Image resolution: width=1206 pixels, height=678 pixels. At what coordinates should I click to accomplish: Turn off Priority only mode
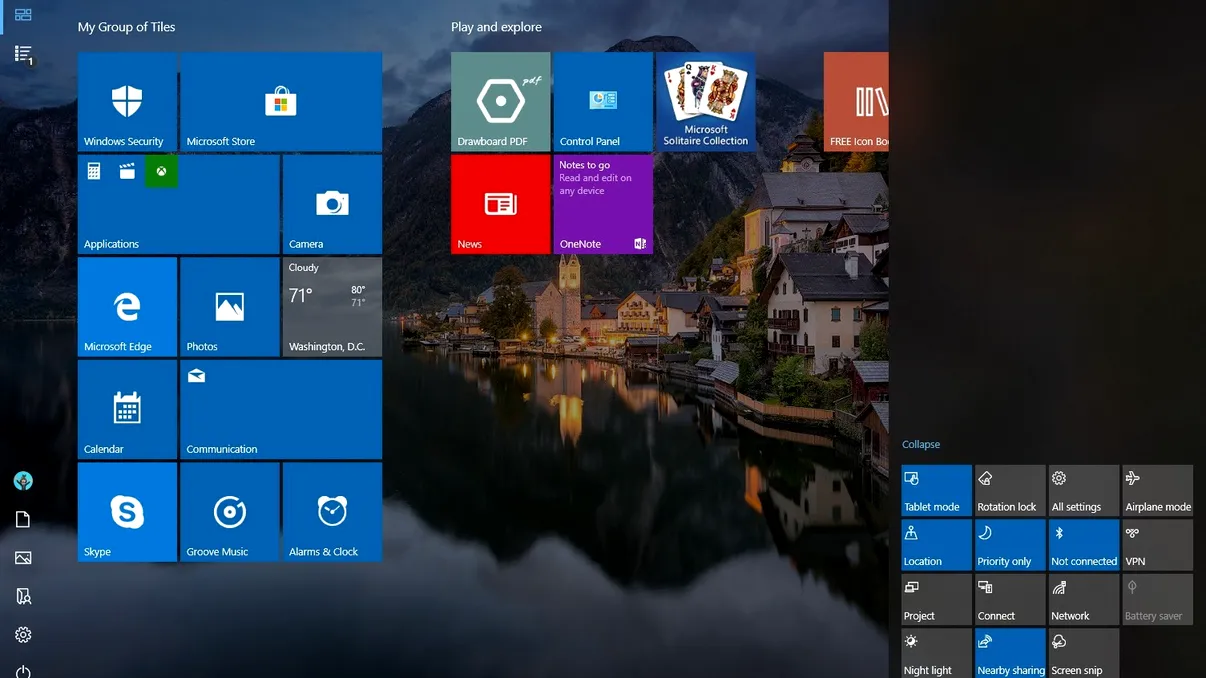1009,545
